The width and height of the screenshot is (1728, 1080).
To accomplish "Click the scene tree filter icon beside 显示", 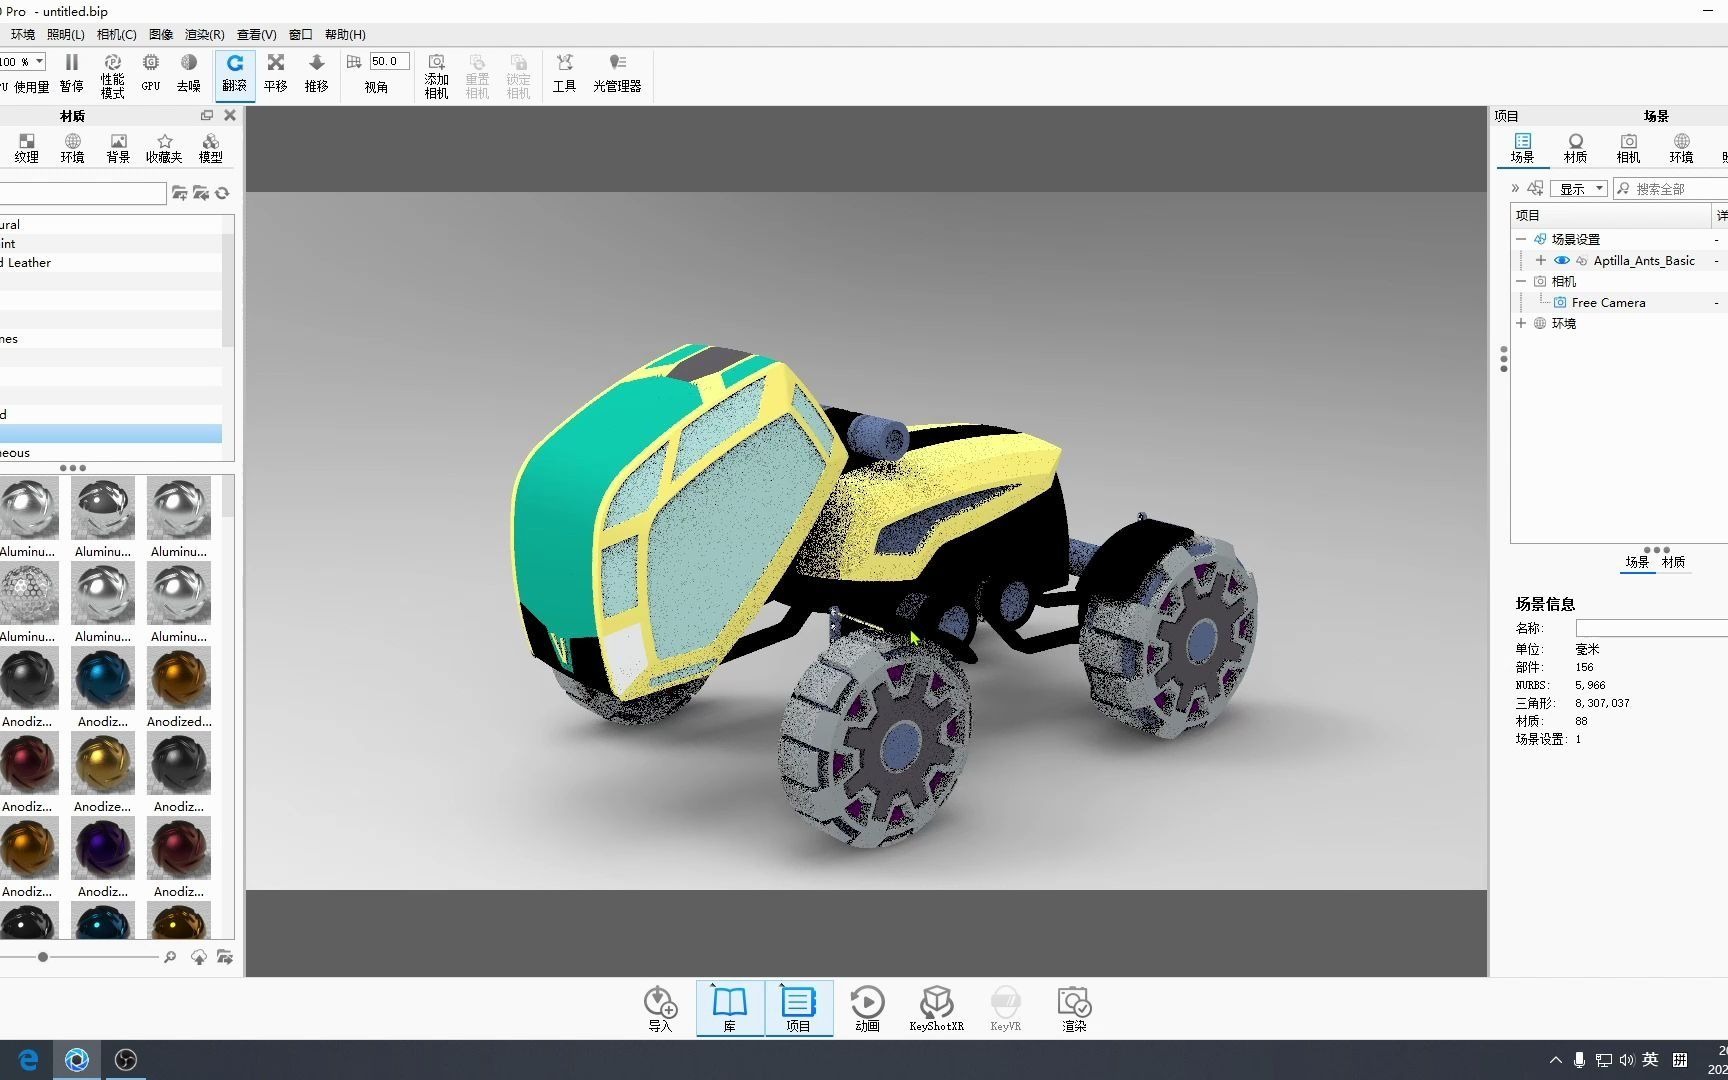I will [x=1535, y=189].
